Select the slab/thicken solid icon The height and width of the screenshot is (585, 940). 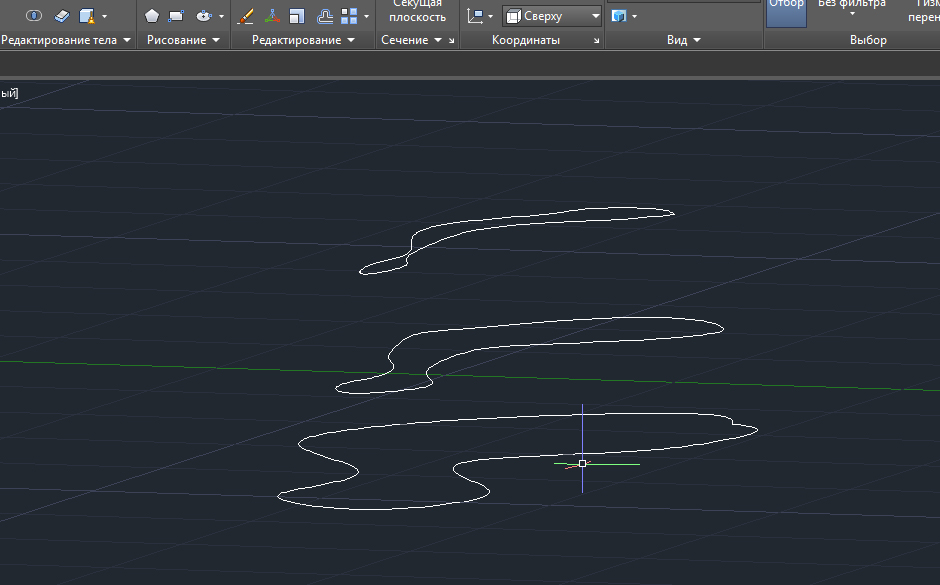[62, 16]
